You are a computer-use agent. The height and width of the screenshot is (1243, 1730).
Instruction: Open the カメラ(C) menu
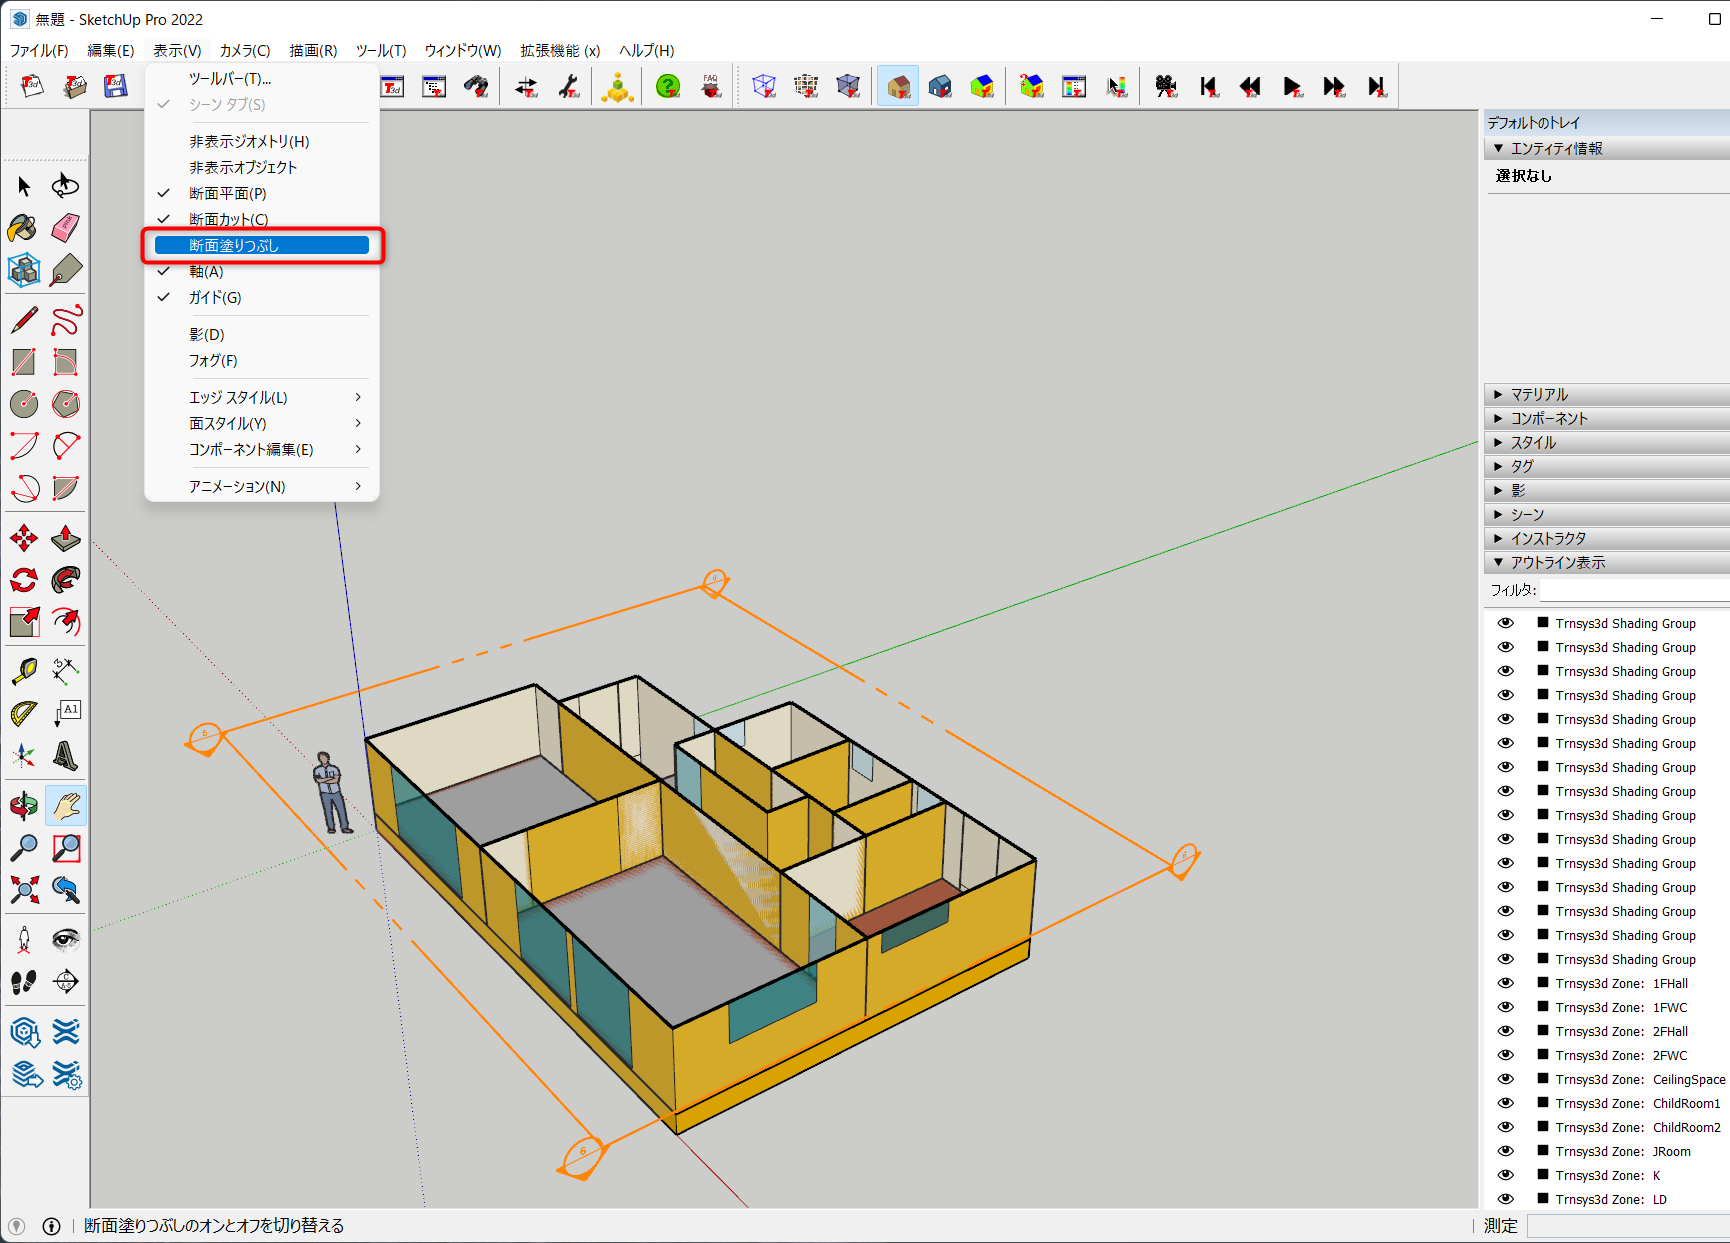point(245,50)
